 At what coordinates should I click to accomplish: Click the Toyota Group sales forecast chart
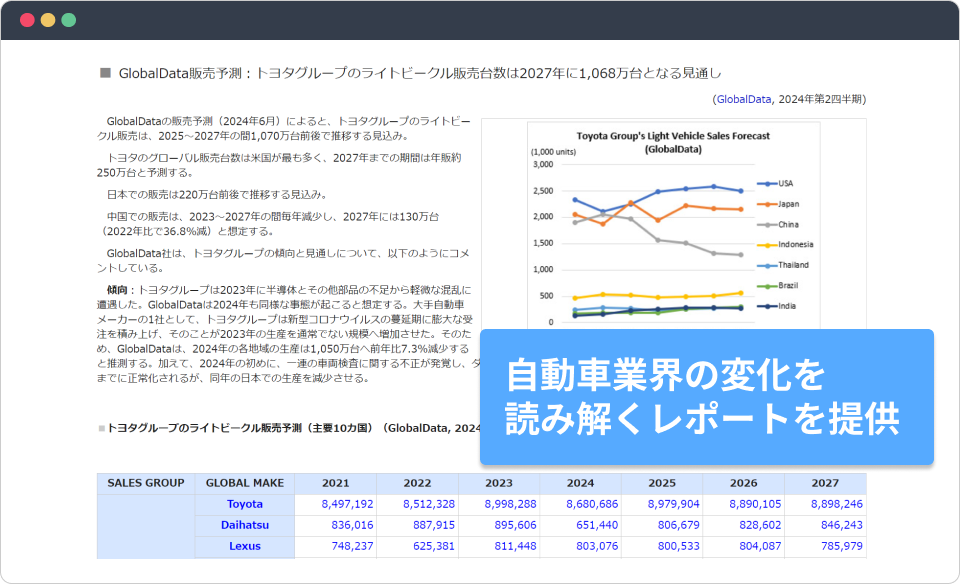click(673, 225)
